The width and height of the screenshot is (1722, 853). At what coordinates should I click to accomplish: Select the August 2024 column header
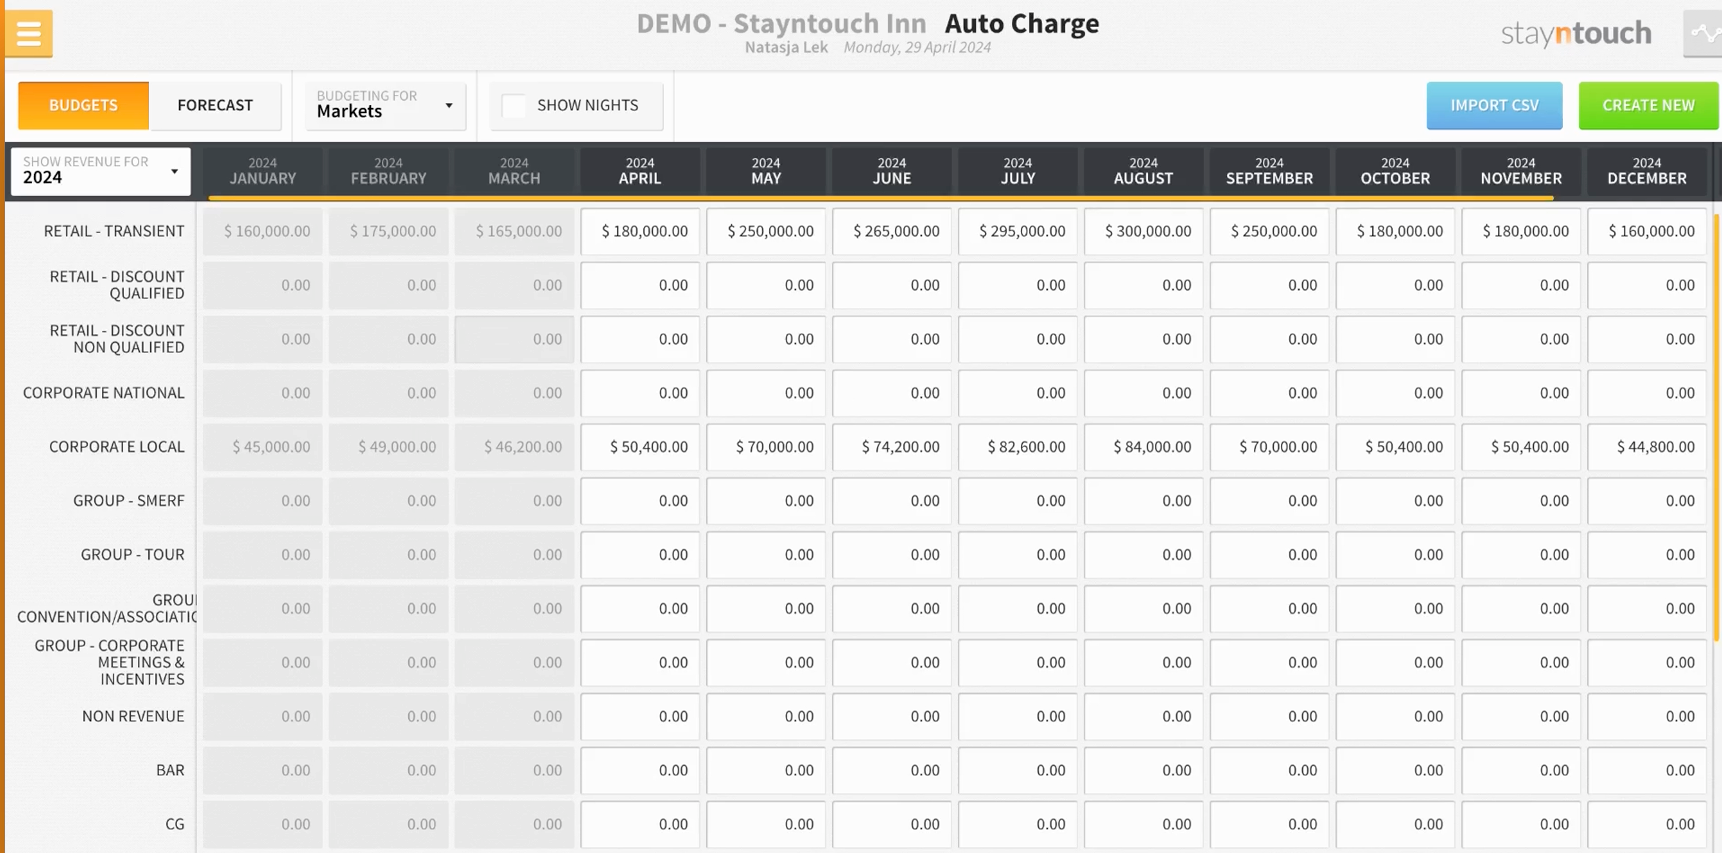[1144, 171]
